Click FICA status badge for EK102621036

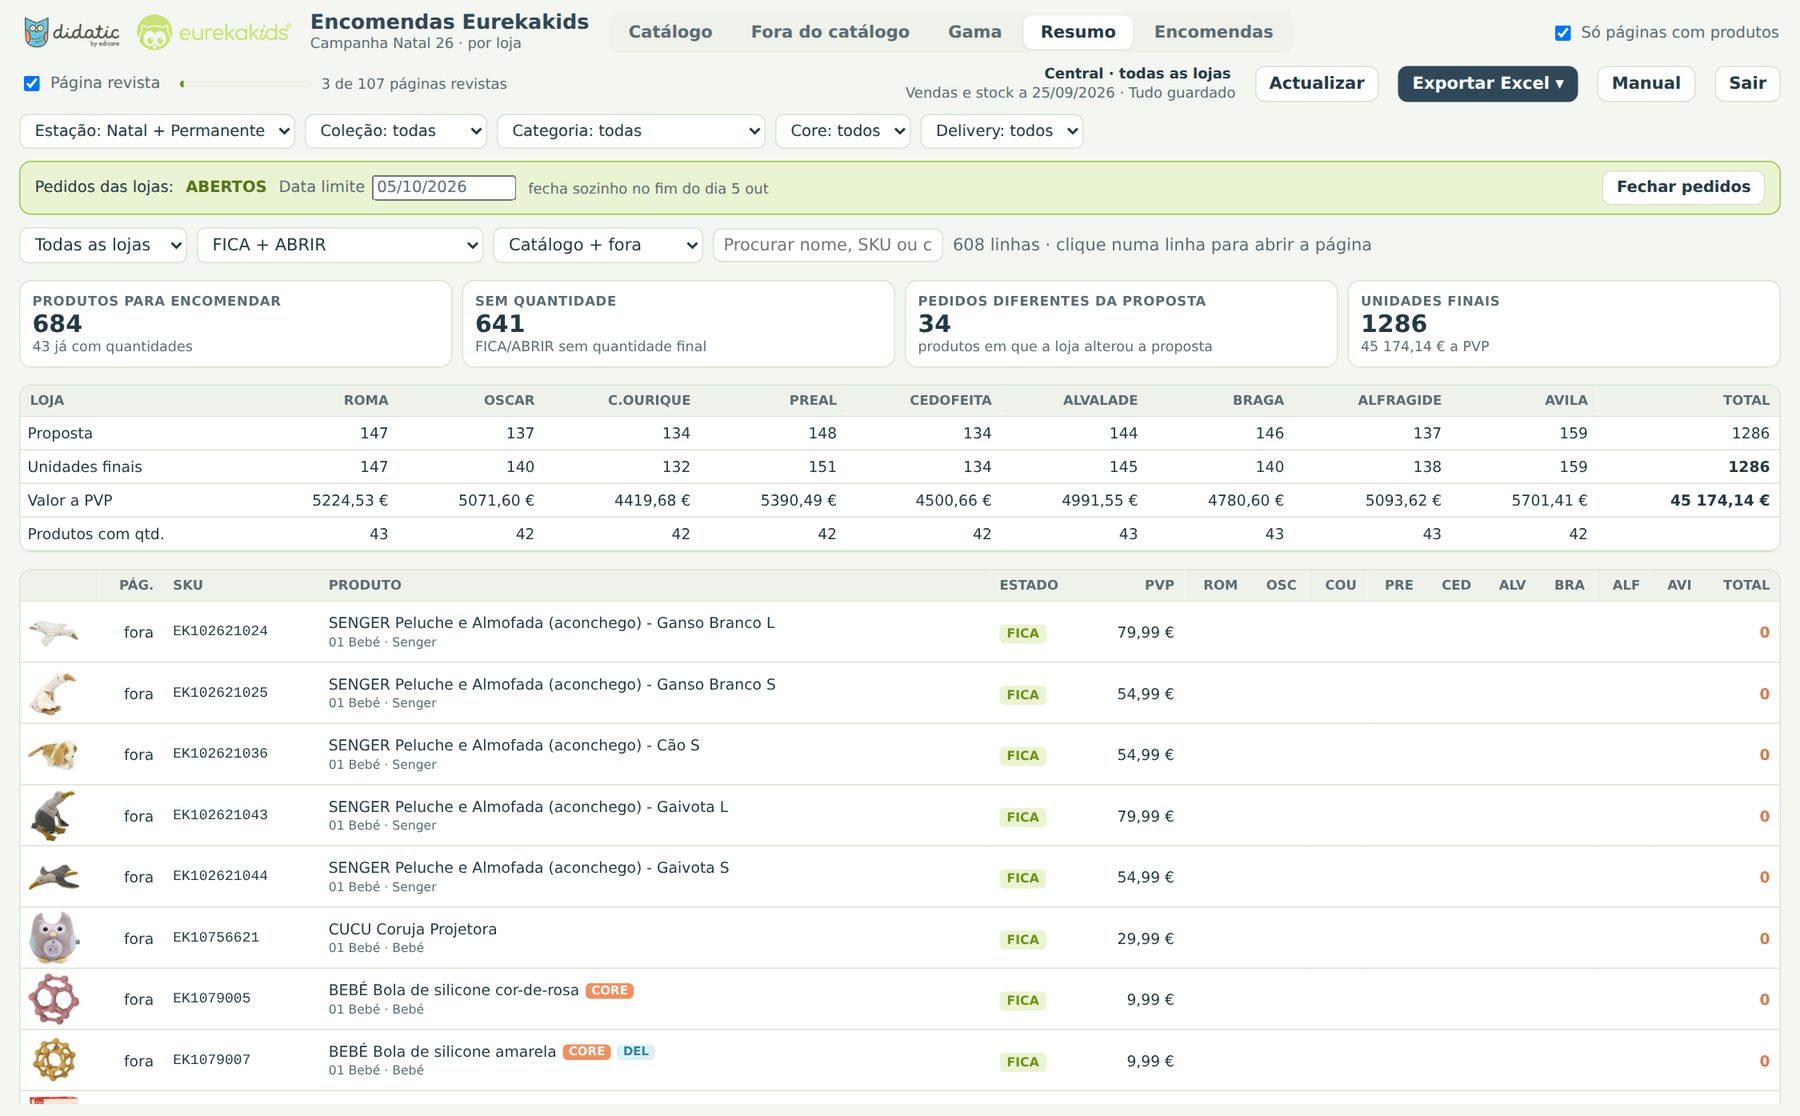(1022, 755)
